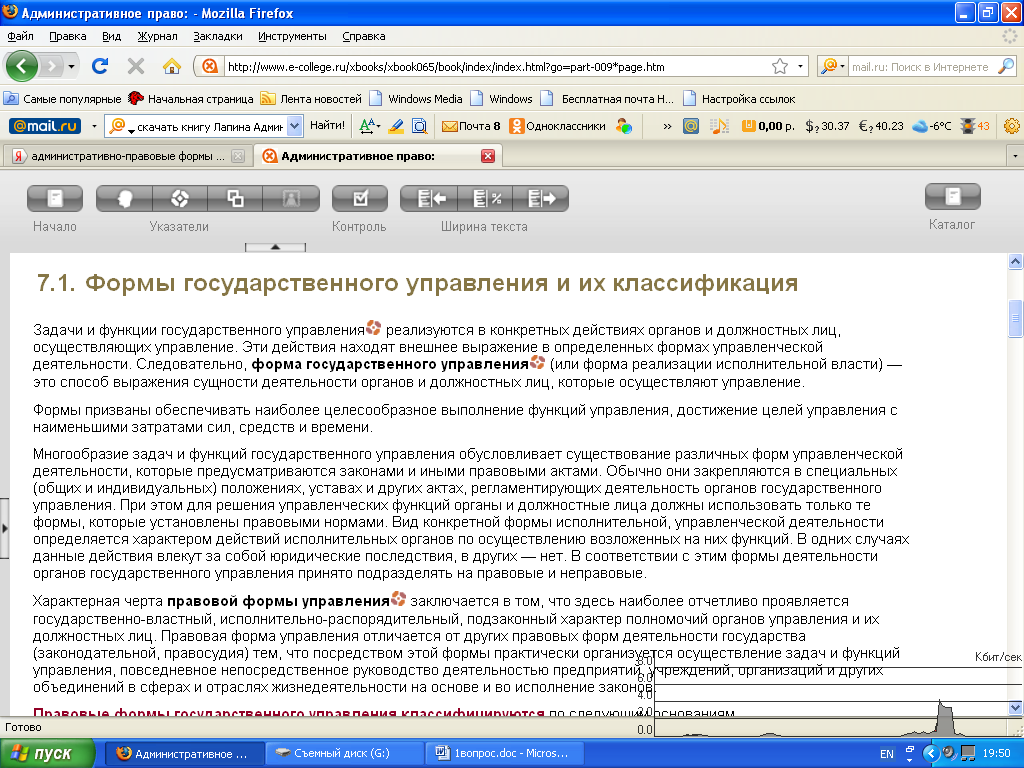The image size is (1024, 768).
Task: Open Начальная страница bookmark
Action: (x=191, y=99)
